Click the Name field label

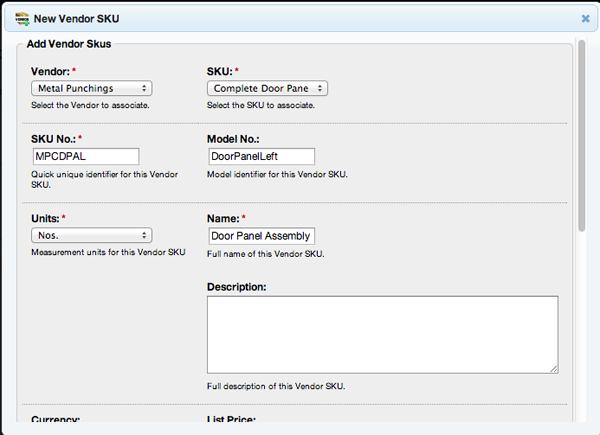[224, 217]
